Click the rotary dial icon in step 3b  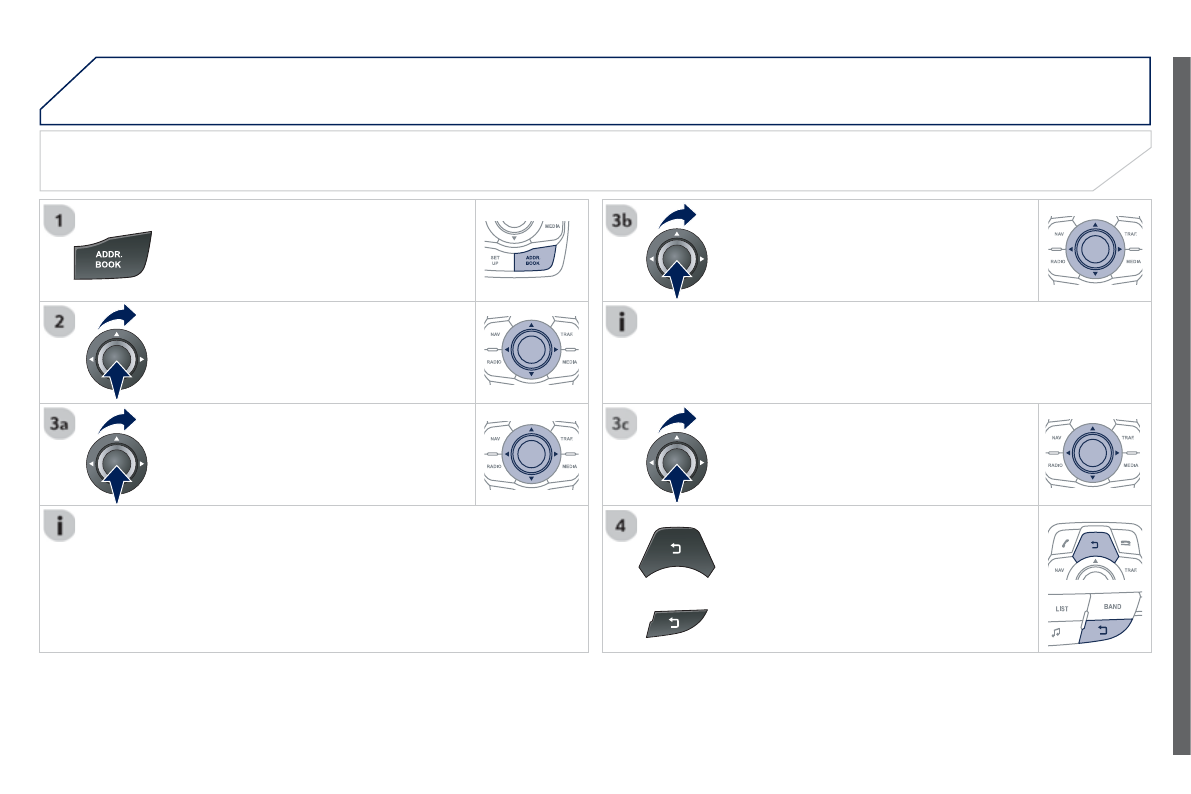point(677,256)
